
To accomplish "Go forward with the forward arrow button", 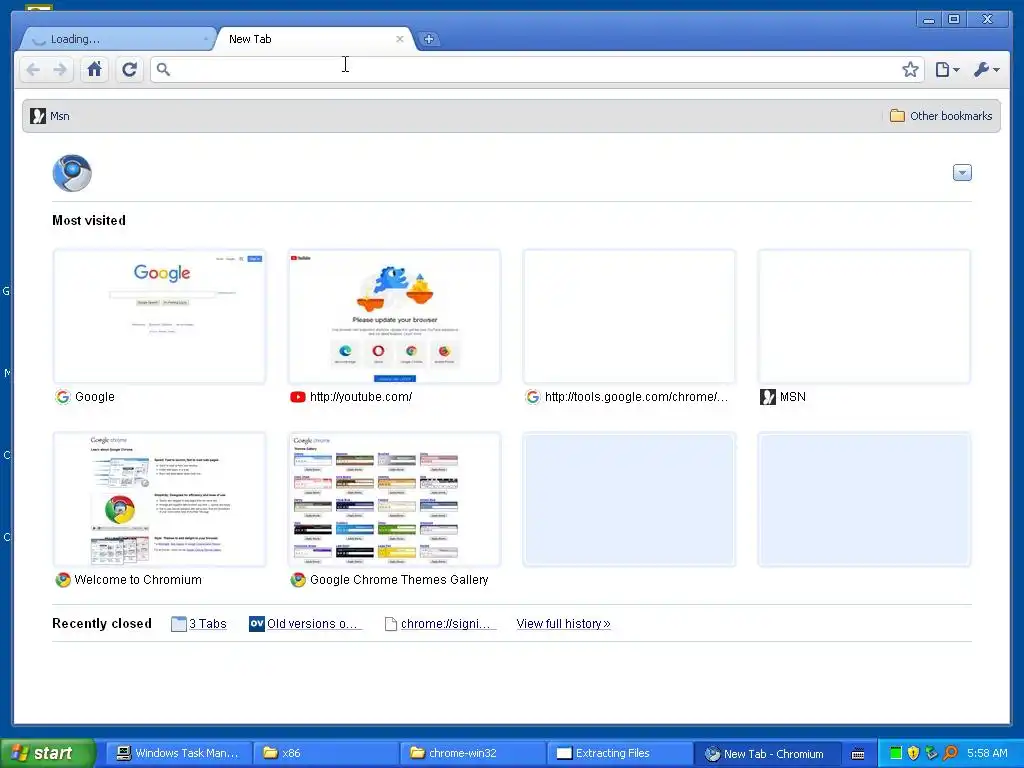I will click(x=60, y=69).
